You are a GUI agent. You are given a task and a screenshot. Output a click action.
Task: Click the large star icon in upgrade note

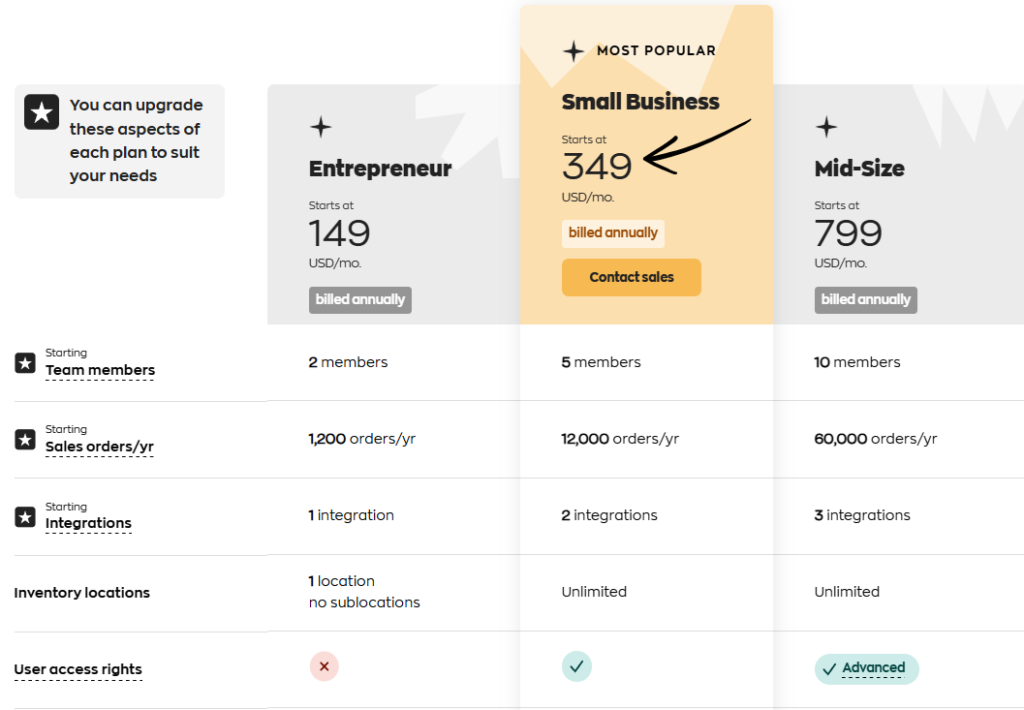tap(41, 113)
